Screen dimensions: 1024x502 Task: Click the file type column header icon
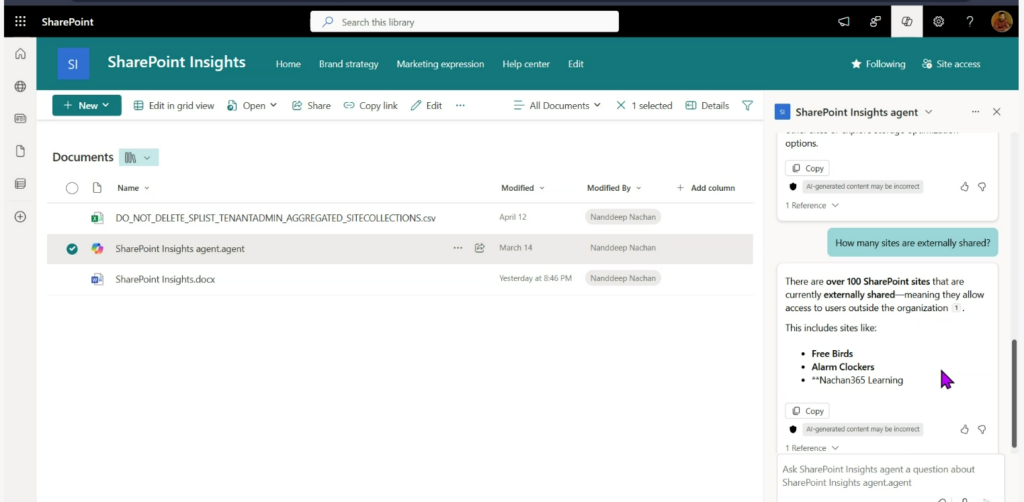pos(97,188)
